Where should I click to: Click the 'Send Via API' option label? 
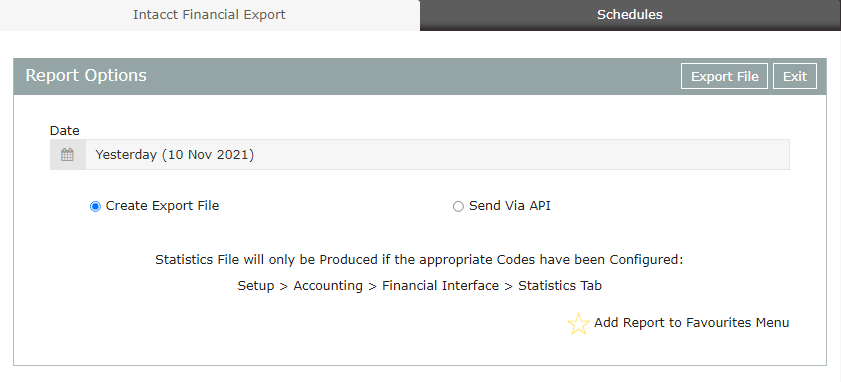click(x=510, y=205)
